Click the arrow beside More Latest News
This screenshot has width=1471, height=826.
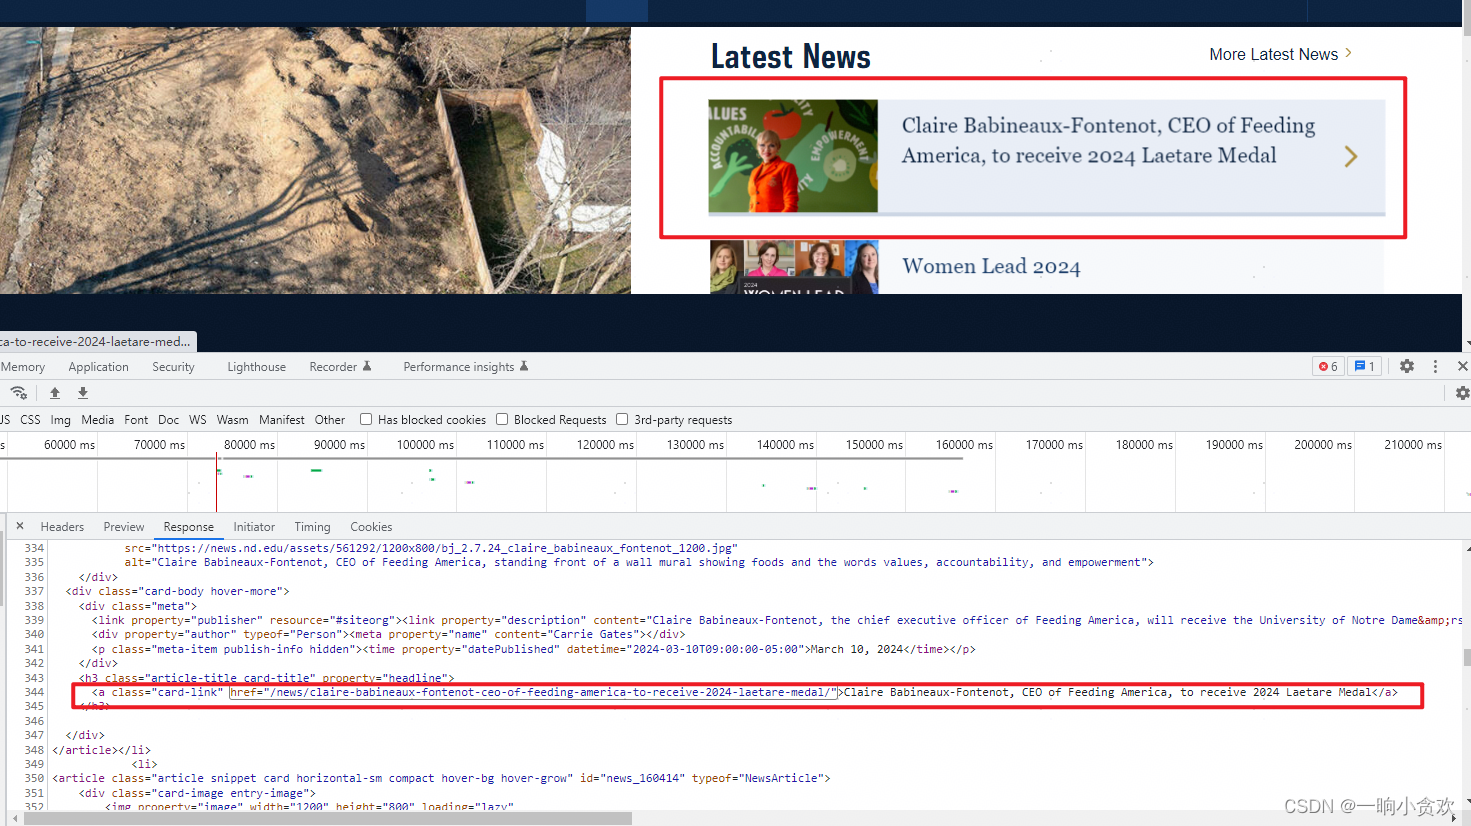click(1348, 53)
